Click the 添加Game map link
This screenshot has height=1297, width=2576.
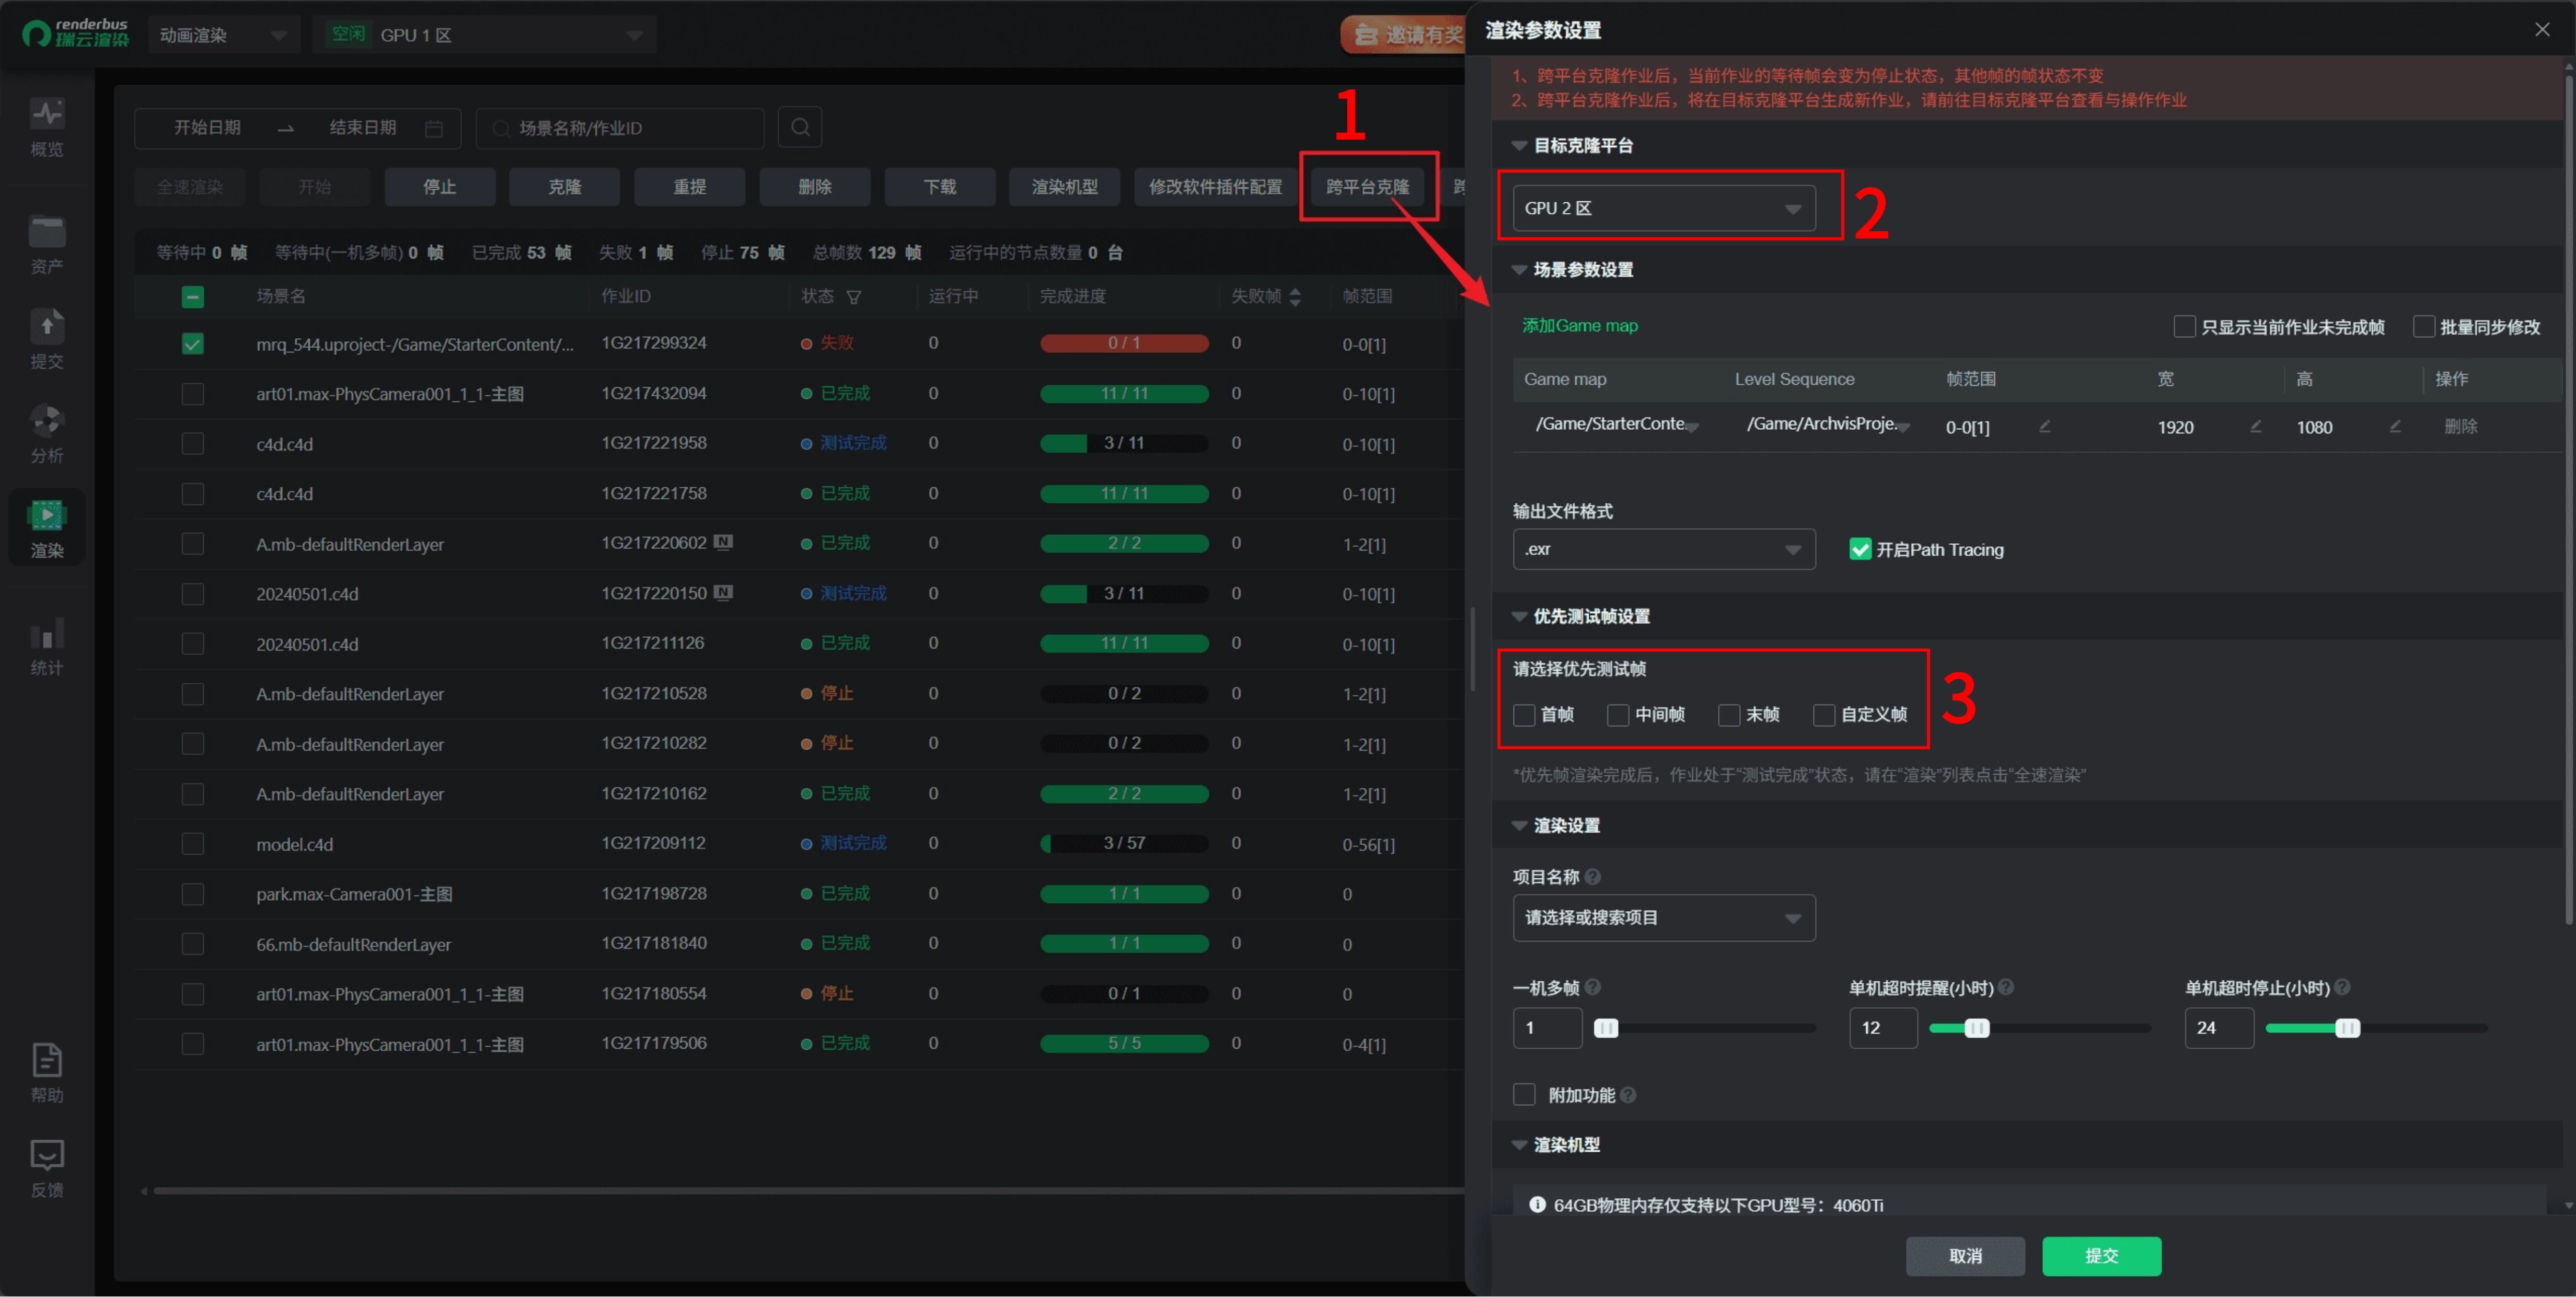pyautogui.click(x=1579, y=326)
